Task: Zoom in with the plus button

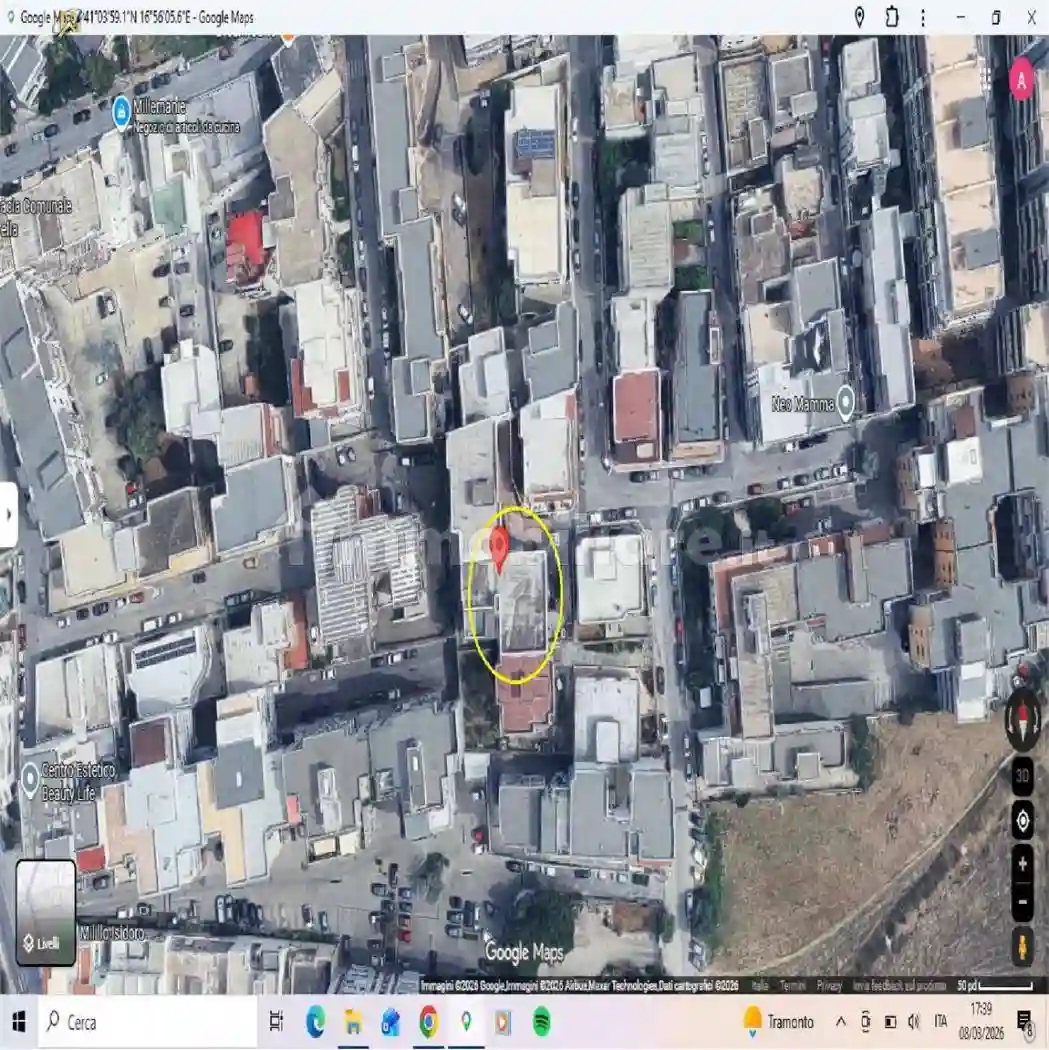Action: 1022,864
